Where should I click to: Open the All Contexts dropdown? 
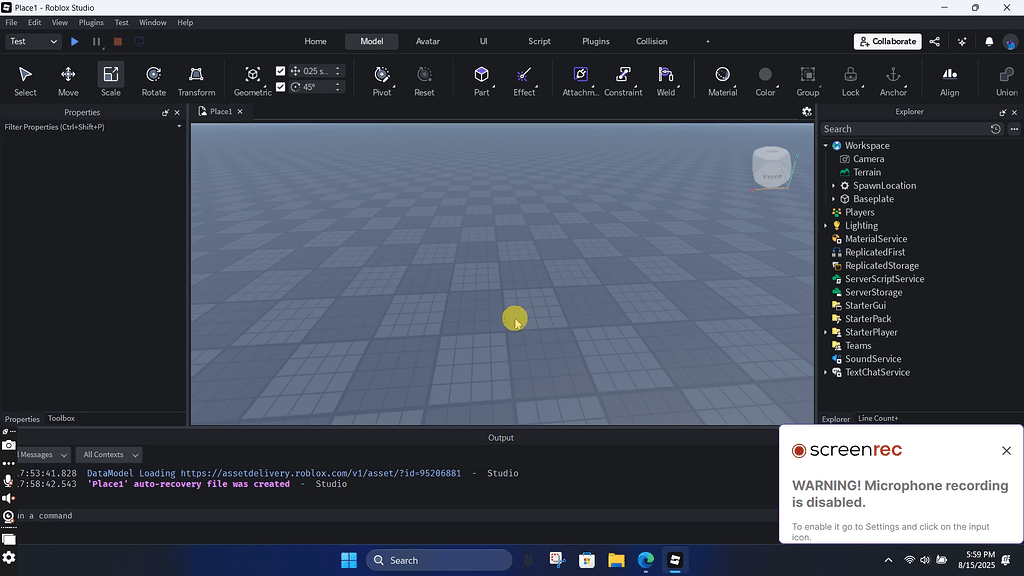109,455
